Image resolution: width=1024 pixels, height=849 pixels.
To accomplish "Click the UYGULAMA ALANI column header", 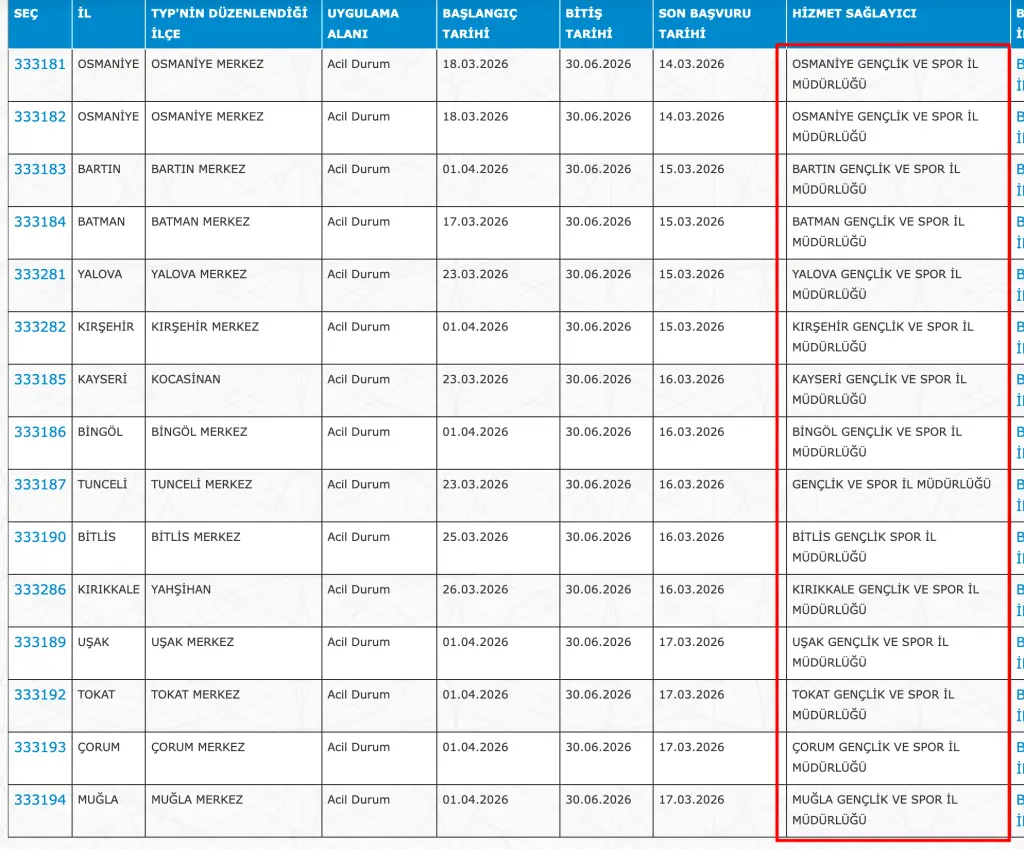I will coord(363,23).
